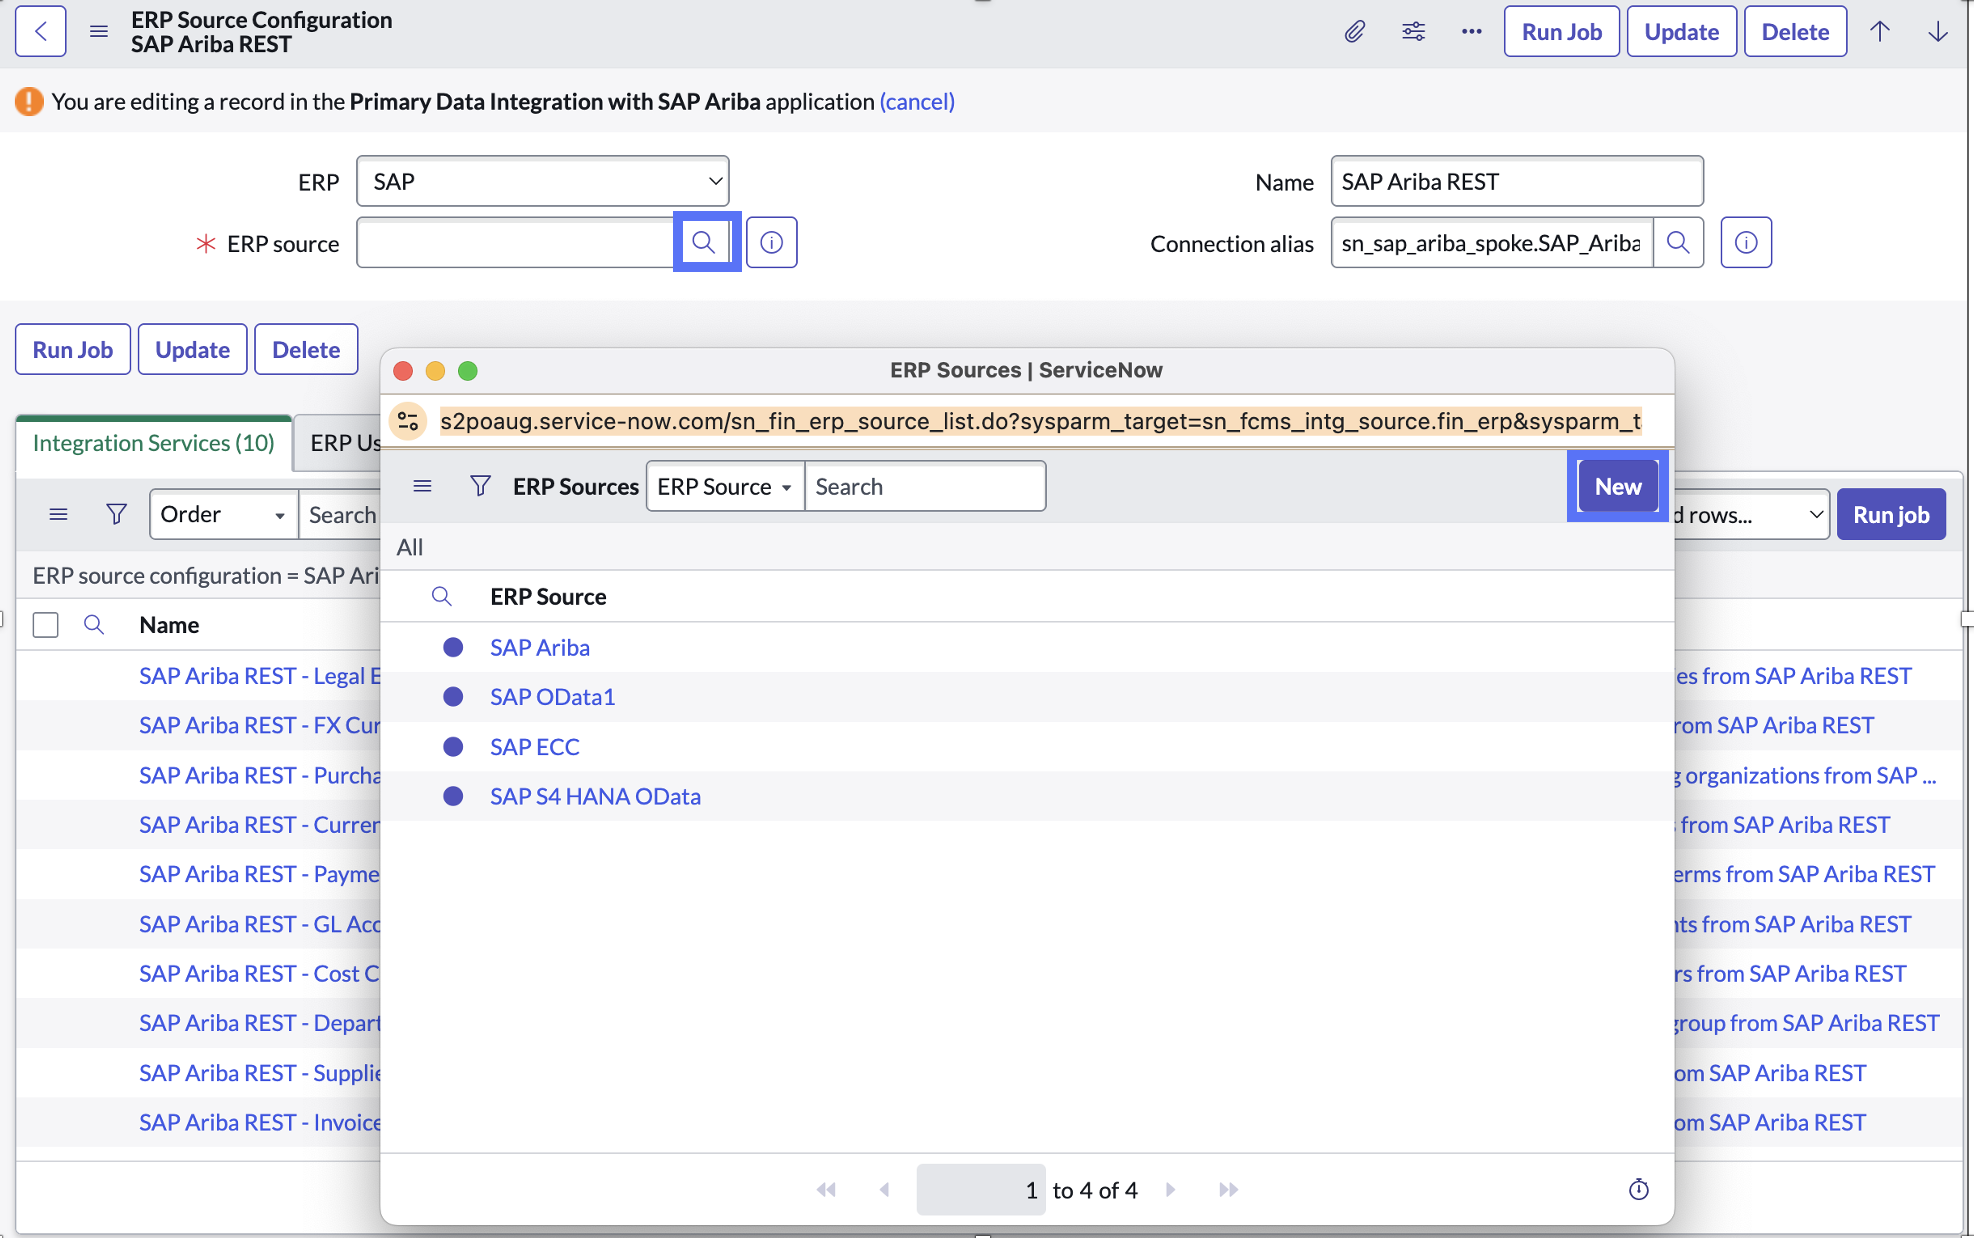Click Update button in top header
Screen dimensions: 1974x1238
1681,31
